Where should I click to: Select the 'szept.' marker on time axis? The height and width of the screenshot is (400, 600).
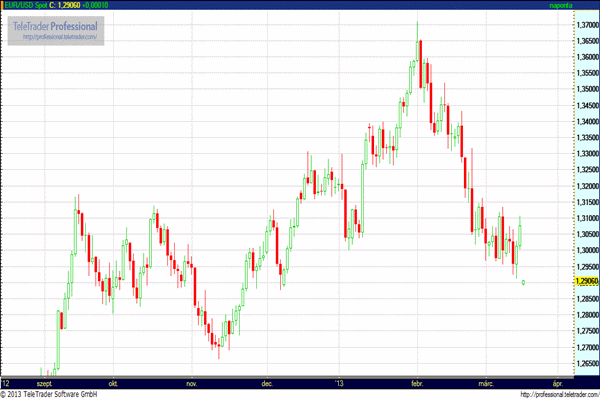(45, 383)
